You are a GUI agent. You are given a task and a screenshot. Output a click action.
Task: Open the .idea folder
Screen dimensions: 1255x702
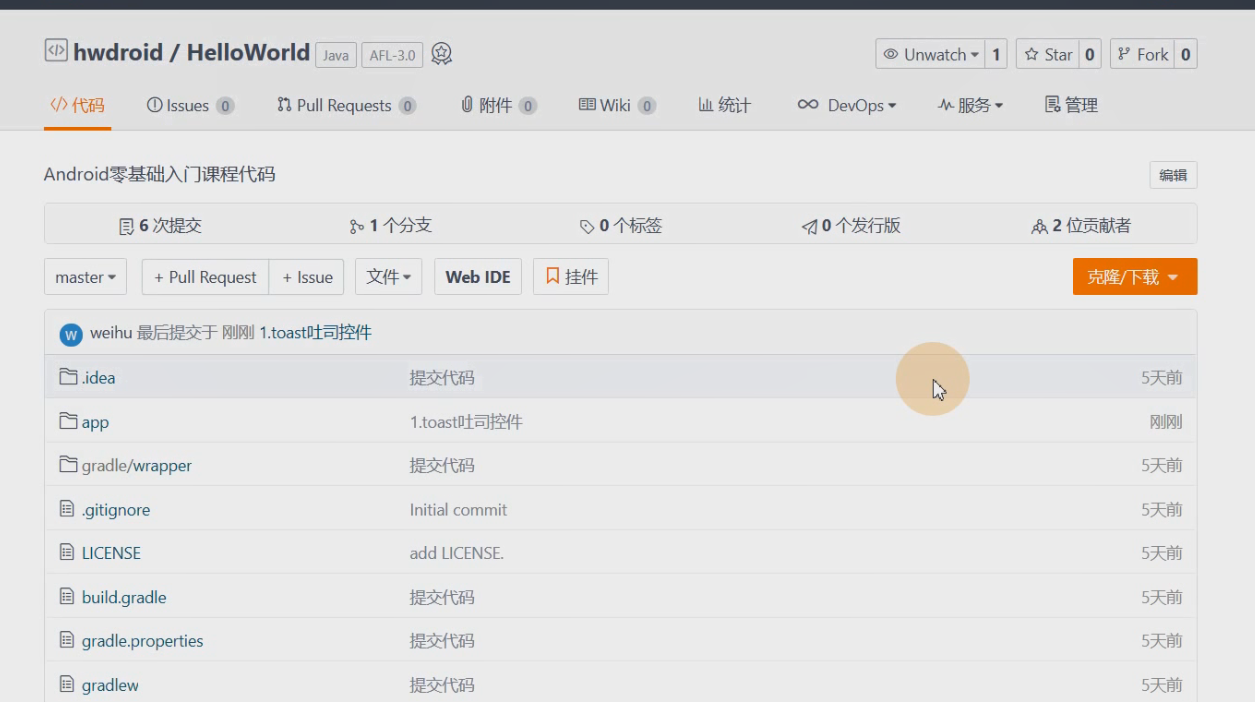tap(99, 377)
